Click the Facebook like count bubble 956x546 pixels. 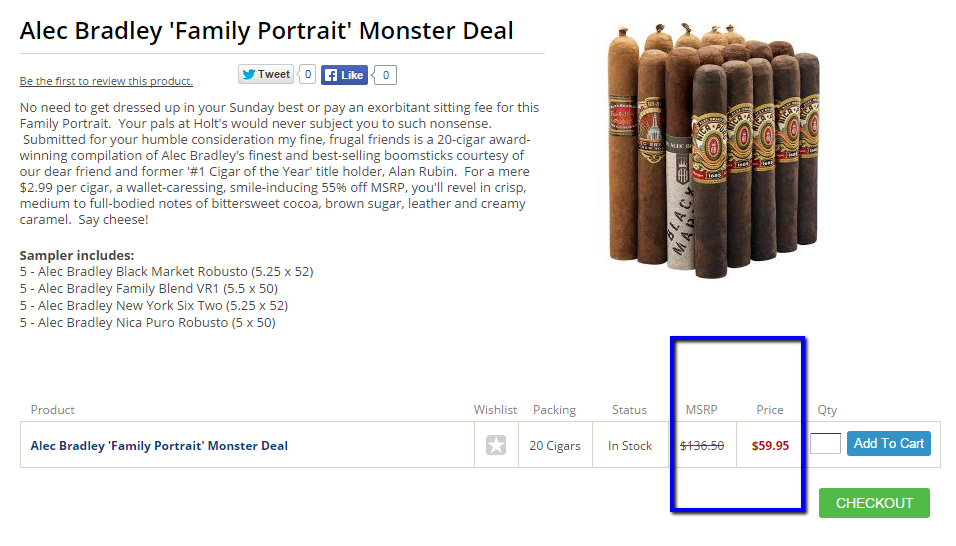(x=387, y=75)
